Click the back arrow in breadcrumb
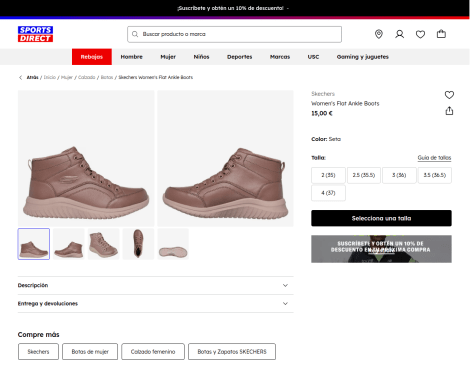The height and width of the screenshot is (380, 475). click(21, 77)
